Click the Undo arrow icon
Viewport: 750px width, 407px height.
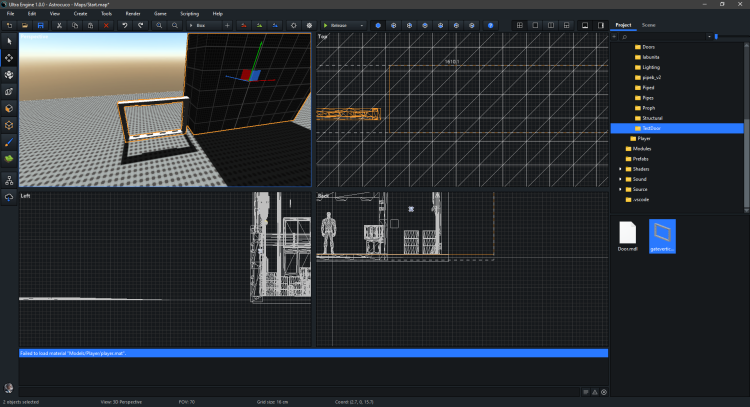click(x=124, y=24)
